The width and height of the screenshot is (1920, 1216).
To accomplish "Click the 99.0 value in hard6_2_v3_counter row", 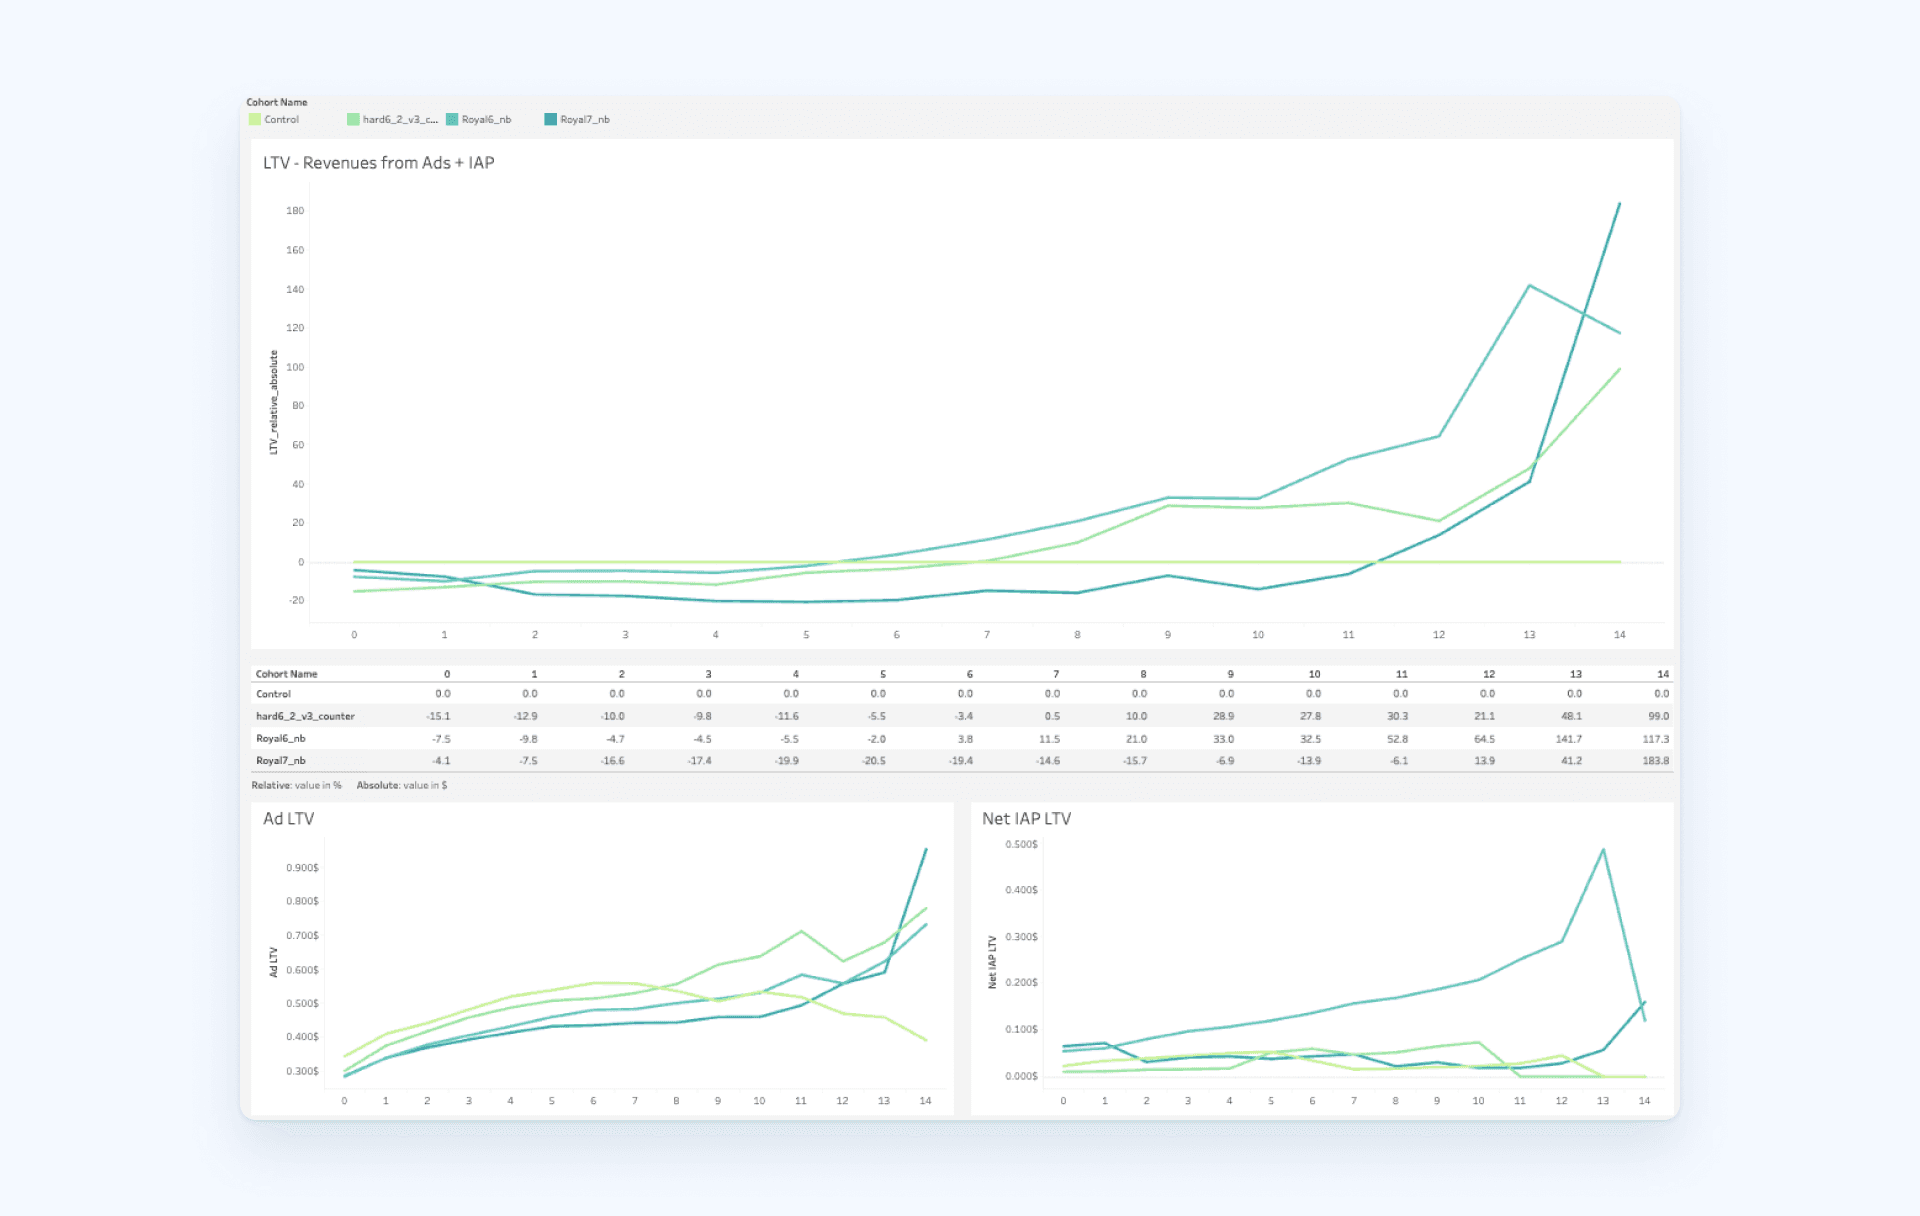I will 1658,716.
